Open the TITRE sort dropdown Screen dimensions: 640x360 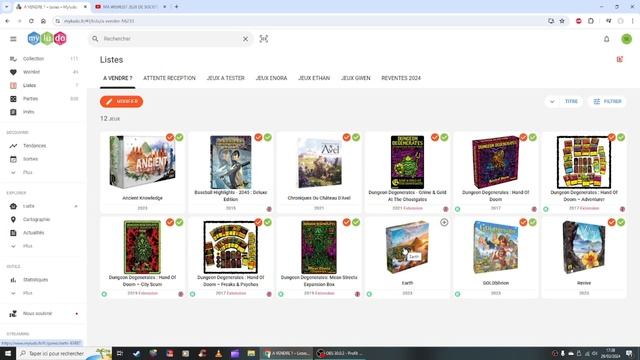[571, 102]
